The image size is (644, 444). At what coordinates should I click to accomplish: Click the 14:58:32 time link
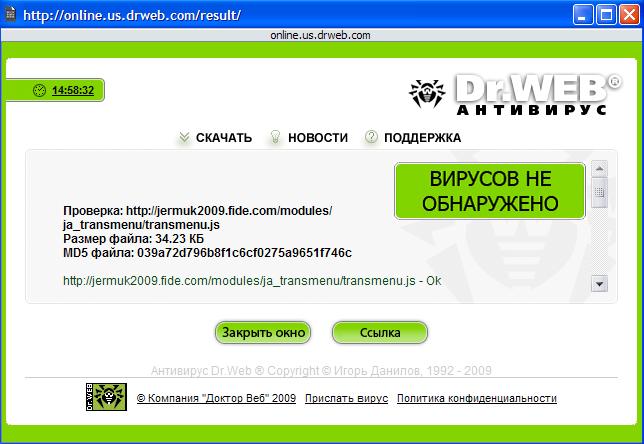point(73,90)
